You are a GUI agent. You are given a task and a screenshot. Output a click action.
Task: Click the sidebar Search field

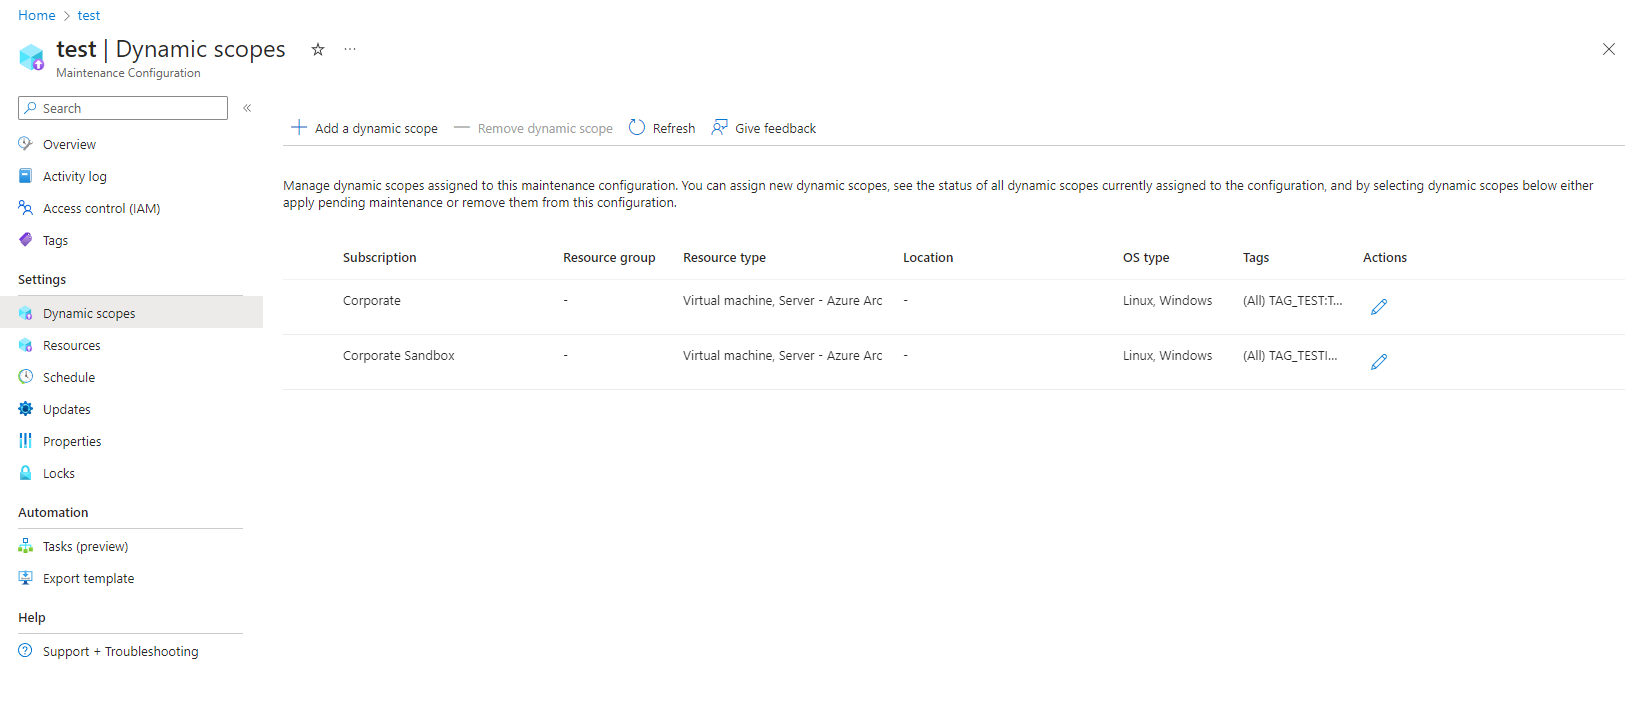pos(123,108)
